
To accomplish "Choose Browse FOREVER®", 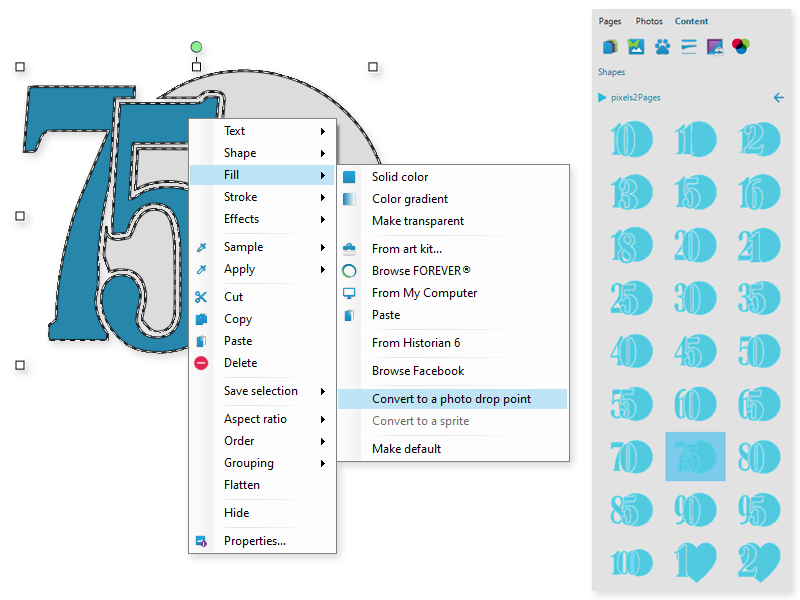I will [x=453, y=271].
